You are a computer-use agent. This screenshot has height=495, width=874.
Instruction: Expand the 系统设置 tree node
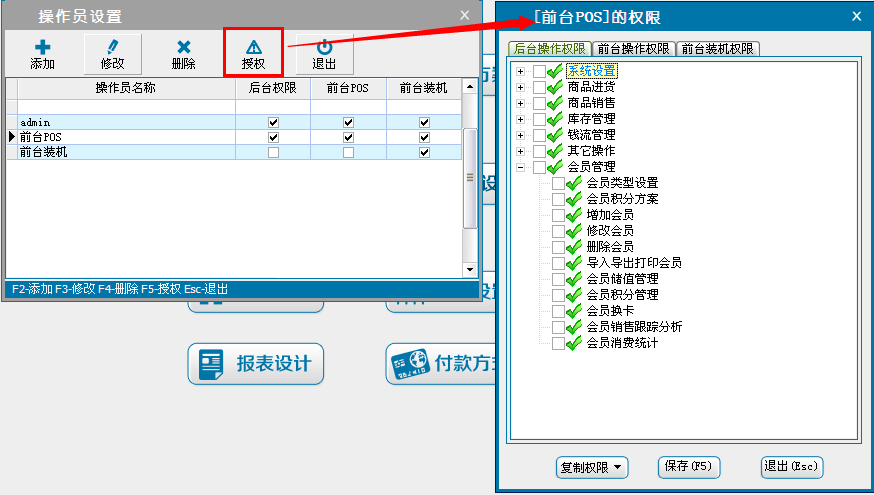coord(520,71)
